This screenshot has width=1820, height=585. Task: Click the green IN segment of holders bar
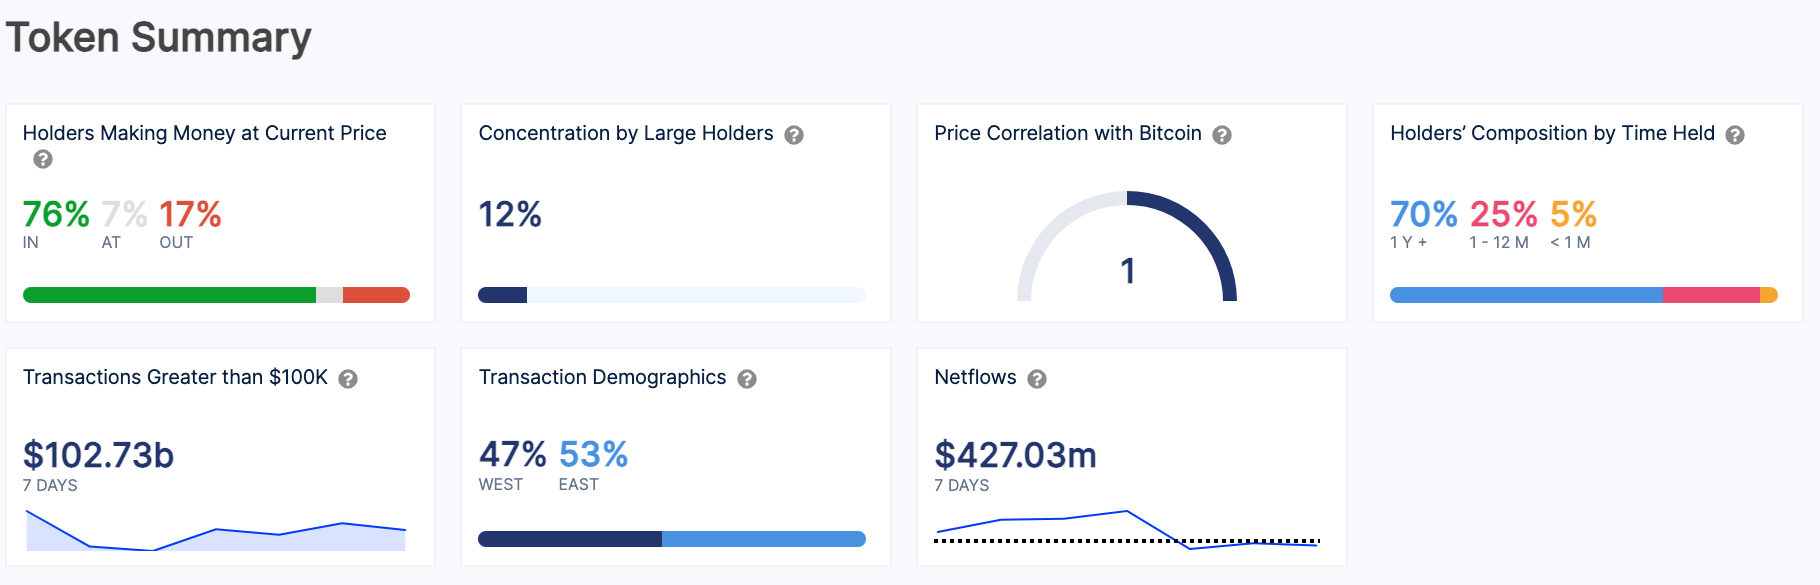169,295
